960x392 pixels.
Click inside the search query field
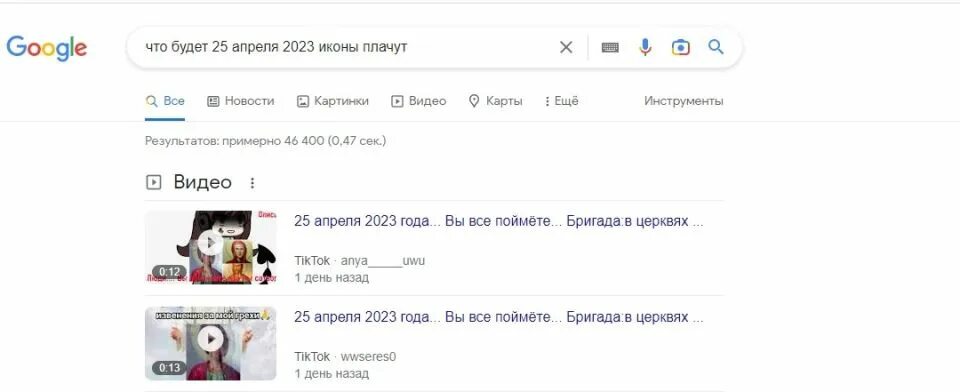click(x=343, y=47)
